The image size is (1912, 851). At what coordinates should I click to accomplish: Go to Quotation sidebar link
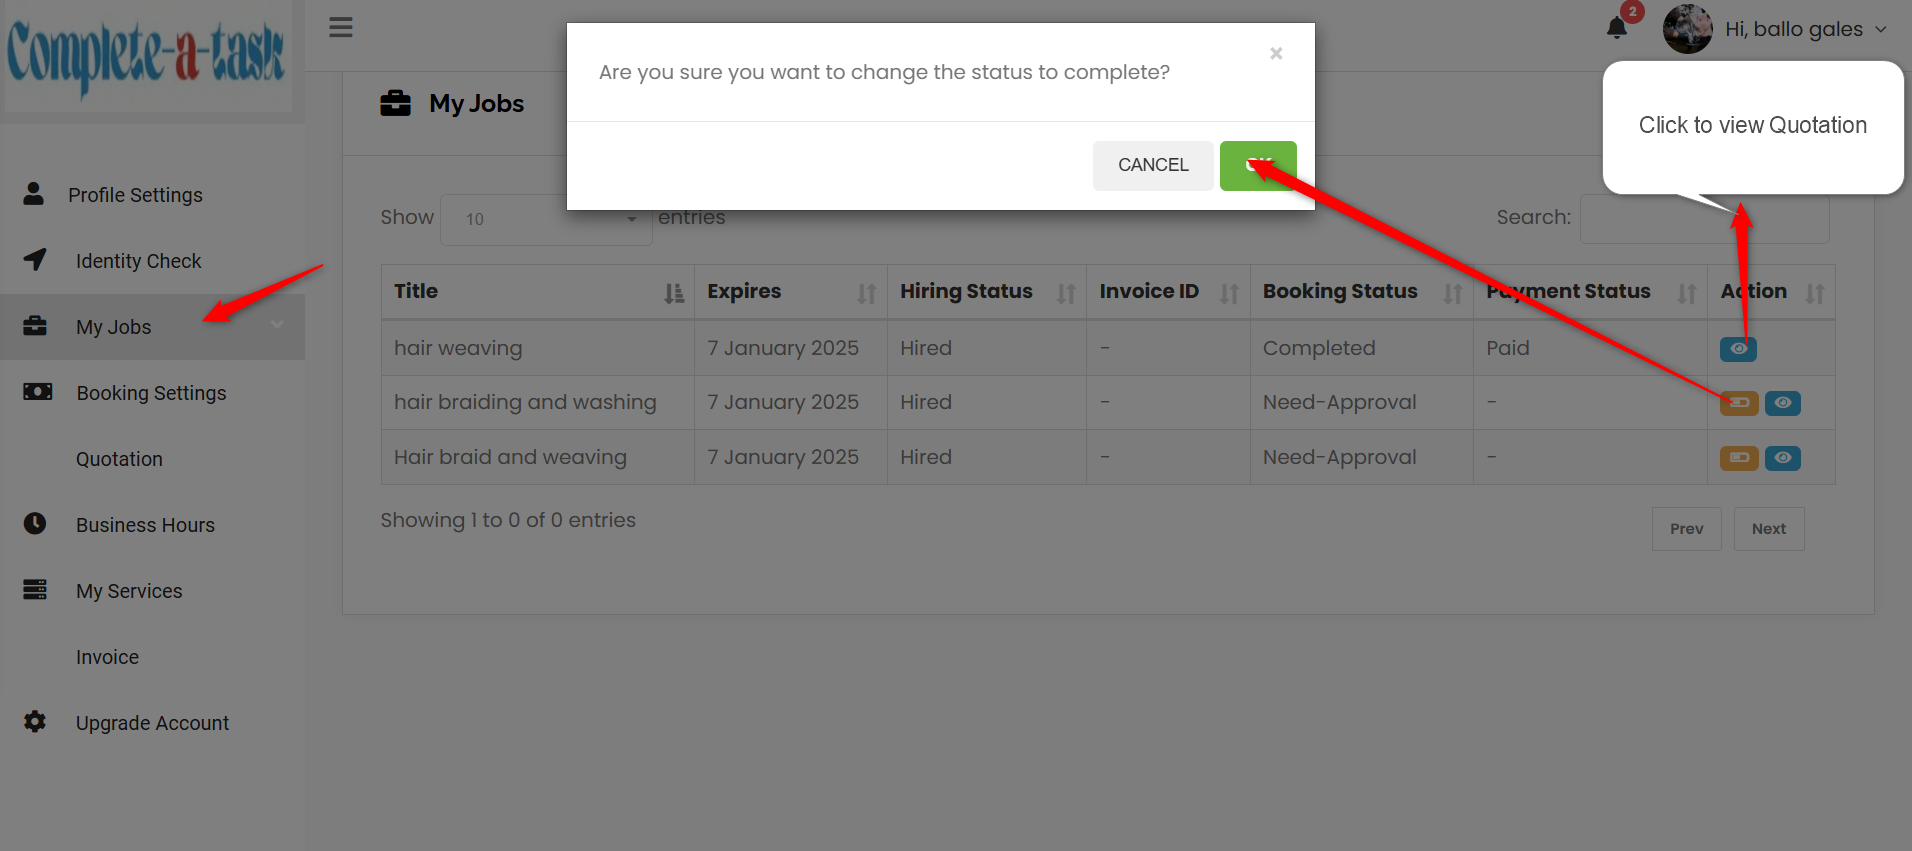(119, 459)
